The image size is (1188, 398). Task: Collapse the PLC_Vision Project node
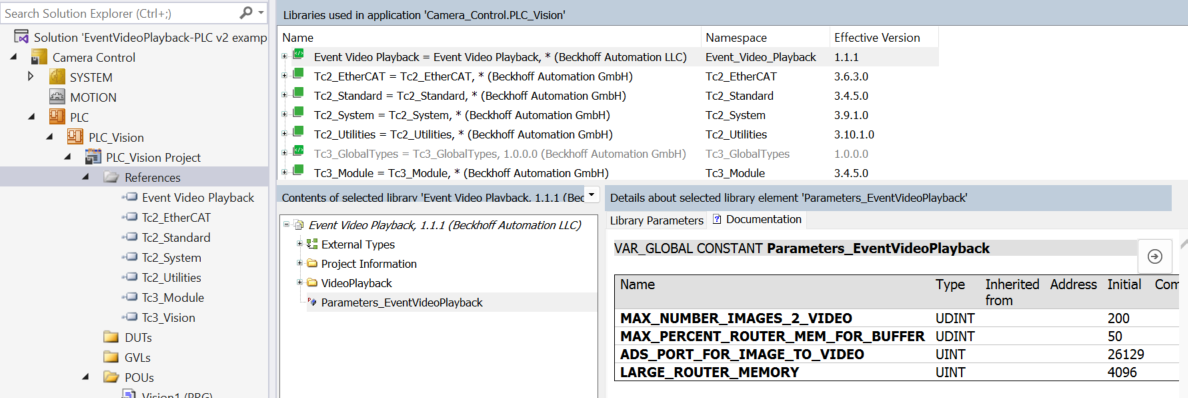(x=67, y=158)
